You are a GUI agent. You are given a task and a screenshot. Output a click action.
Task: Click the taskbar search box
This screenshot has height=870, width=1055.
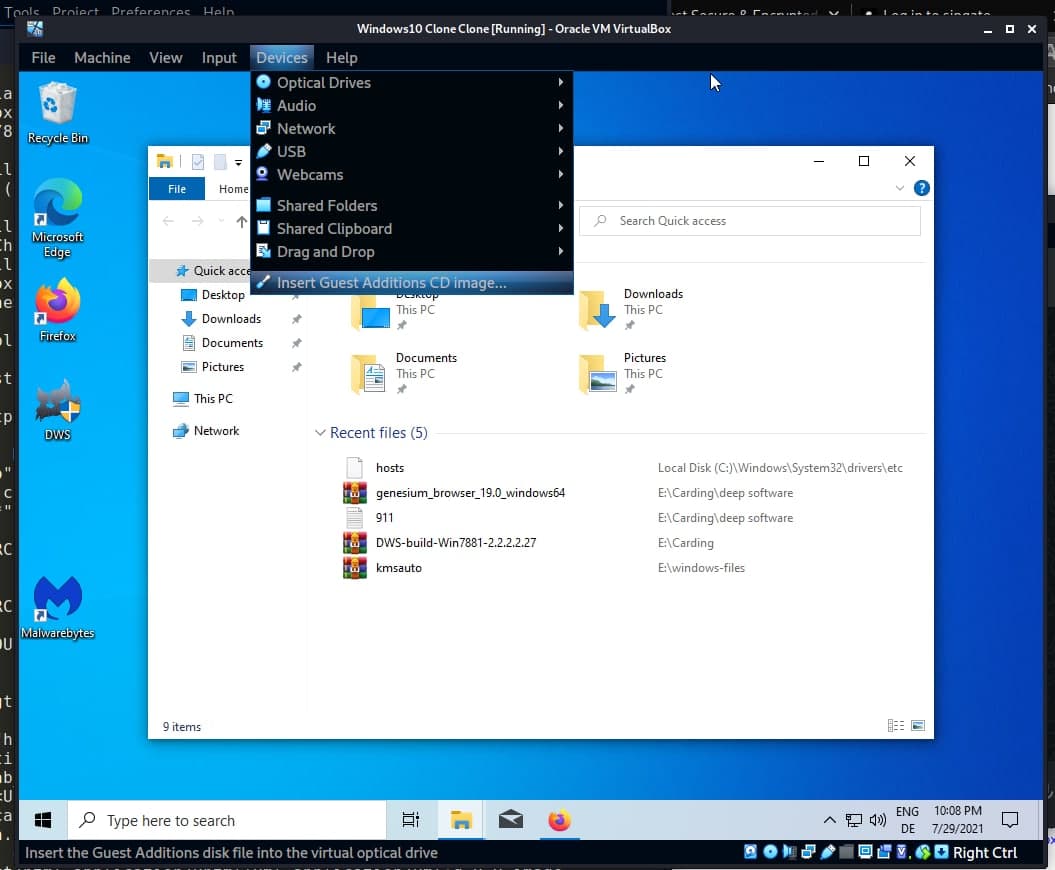point(227,820)
